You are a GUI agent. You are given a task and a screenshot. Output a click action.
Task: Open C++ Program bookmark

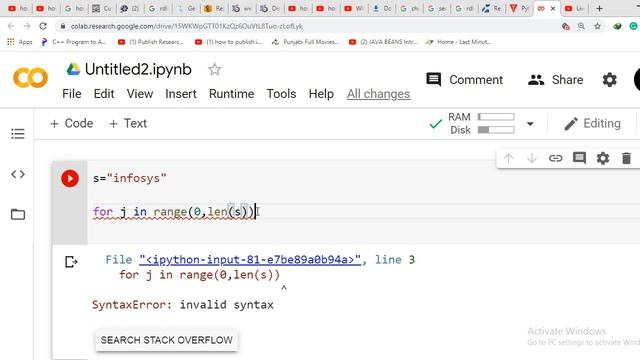click(x=73, y=42)
